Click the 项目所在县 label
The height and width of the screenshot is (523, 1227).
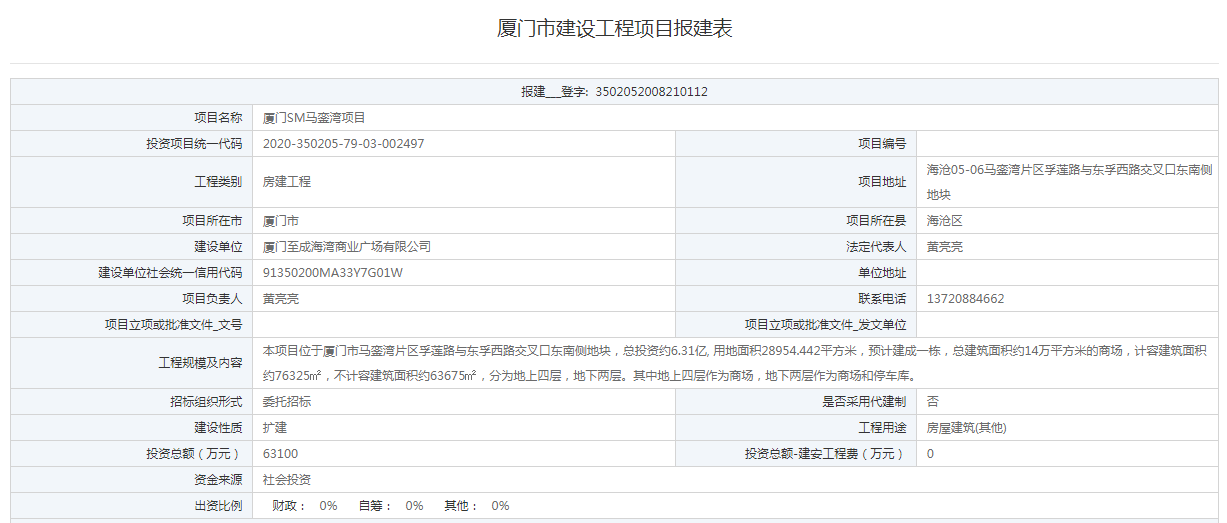(x=876, y=220)
